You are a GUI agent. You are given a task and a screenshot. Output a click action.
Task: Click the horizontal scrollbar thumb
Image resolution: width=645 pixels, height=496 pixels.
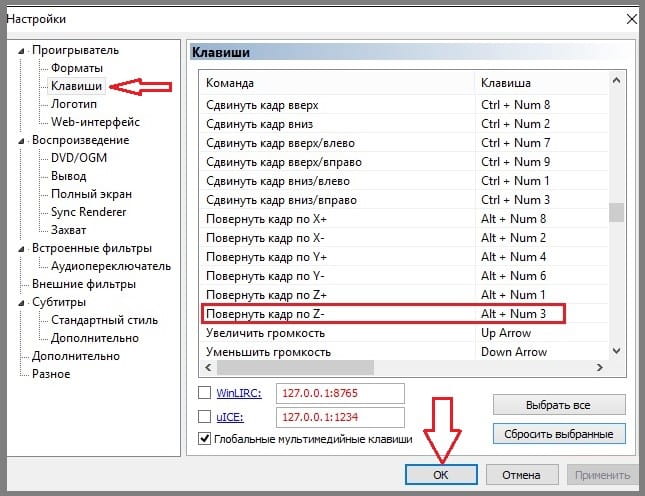coord(295,367)
